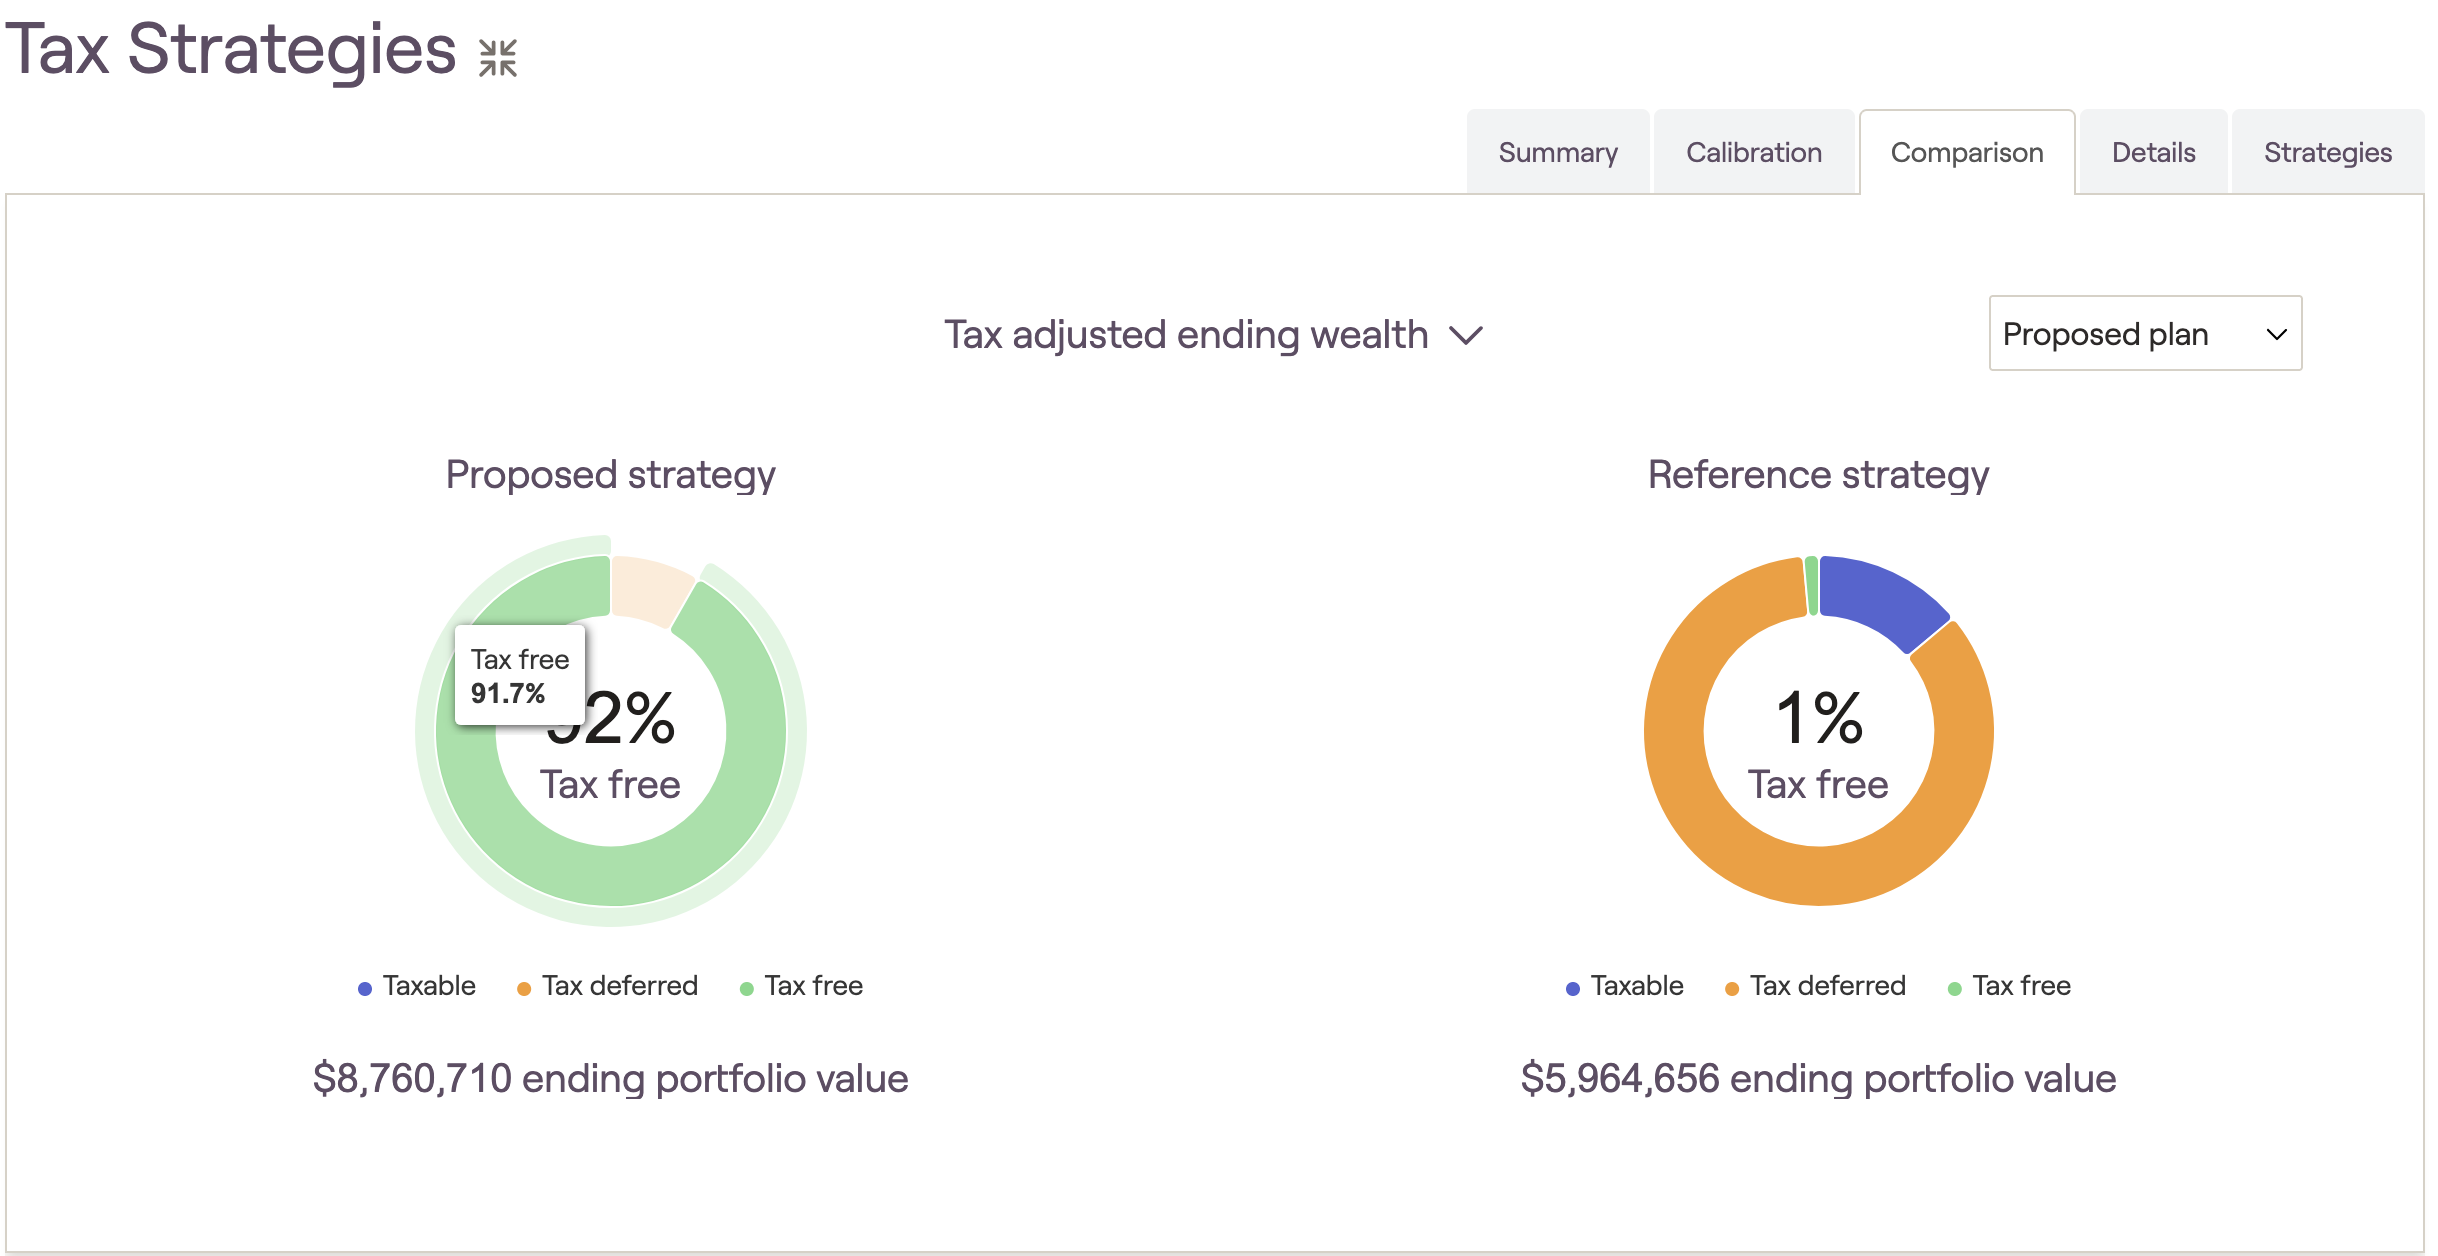Open the Summary tab
Viewport: 2438px width, 1256px height.
tap(1557, 152)
